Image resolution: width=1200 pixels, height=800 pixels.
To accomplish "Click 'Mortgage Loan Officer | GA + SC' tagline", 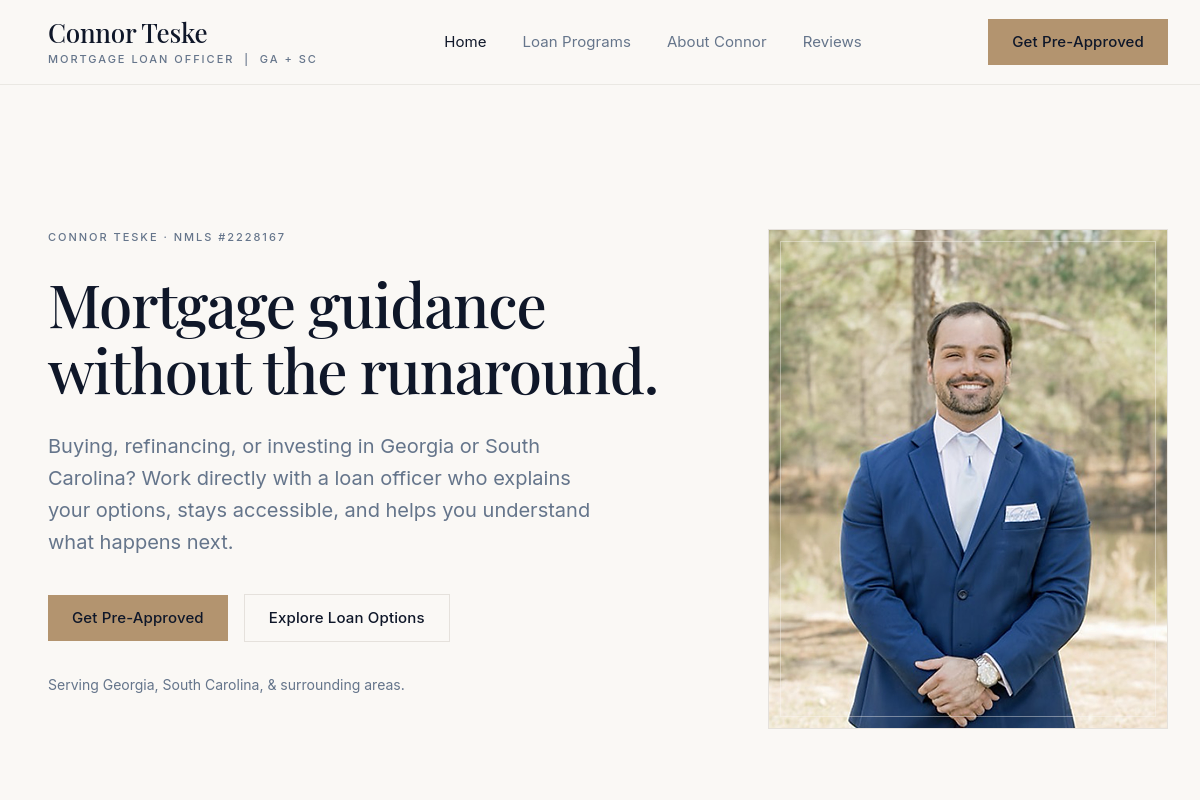I will click(x=182, y=59).
